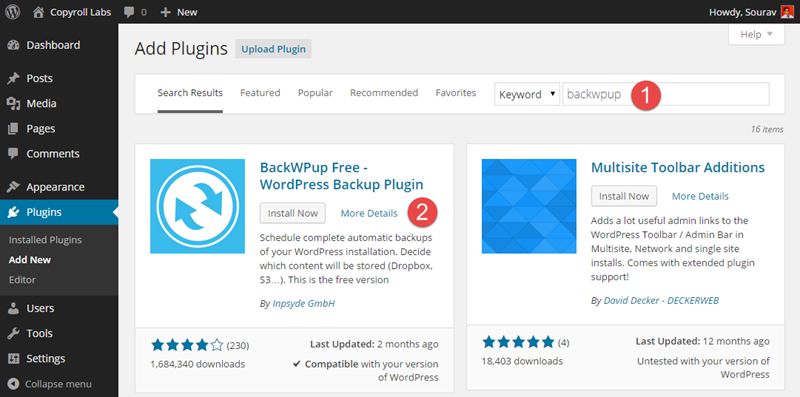Open Installed Plugins submenu item

45,240
